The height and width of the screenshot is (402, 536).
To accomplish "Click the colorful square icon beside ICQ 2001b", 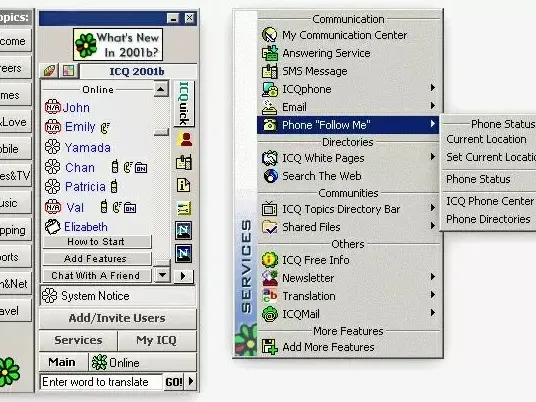I will point(69,71).
